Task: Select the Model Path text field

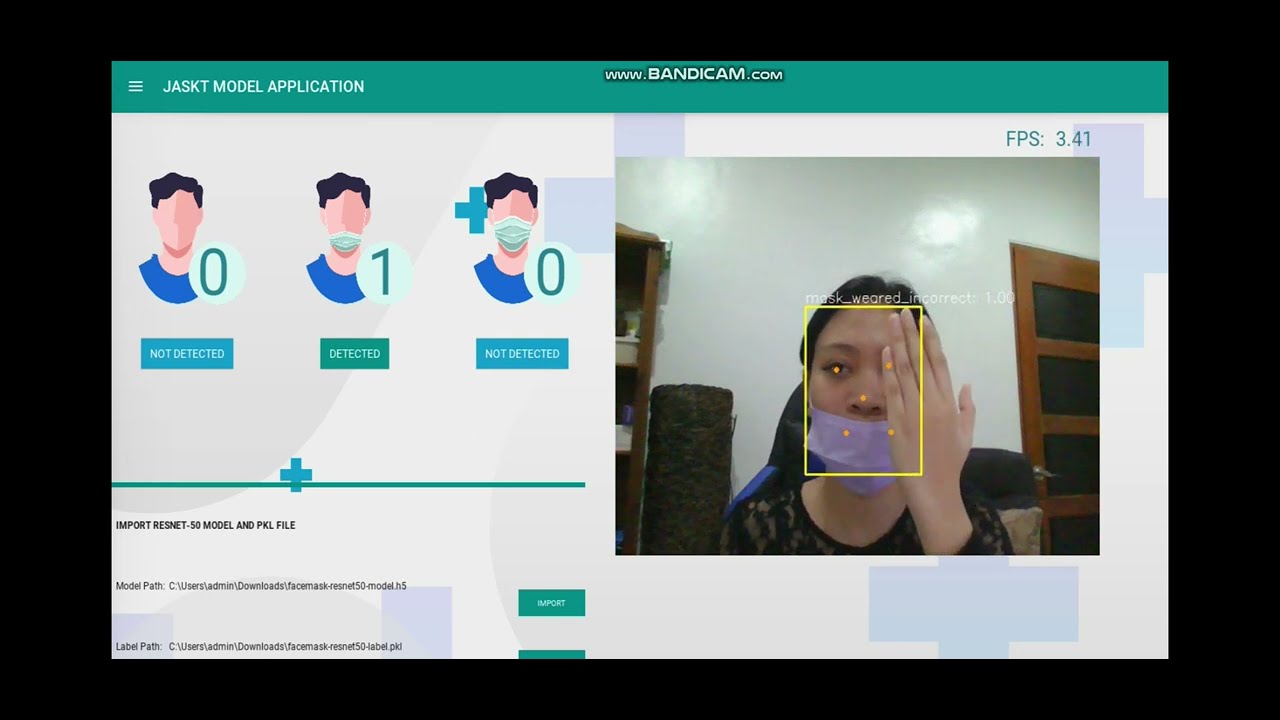Action: tap(288, 586)
